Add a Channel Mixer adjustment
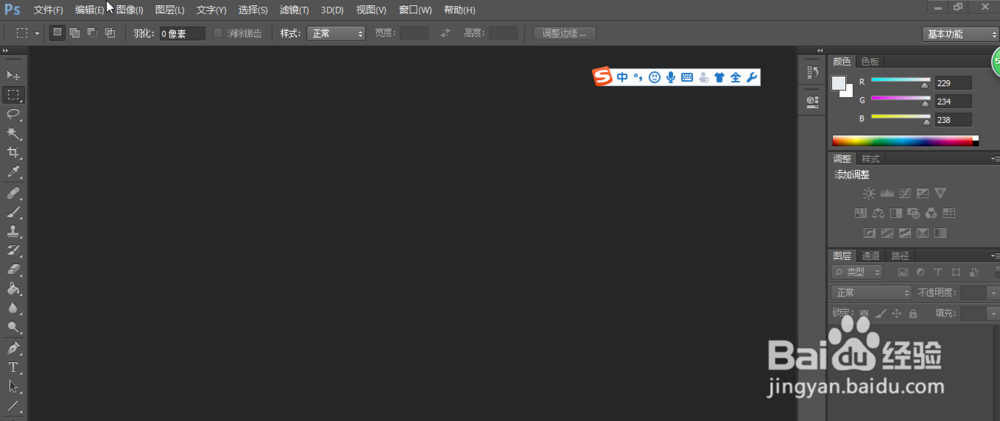This screenshot has height=421, width=1000. point(931,213)
